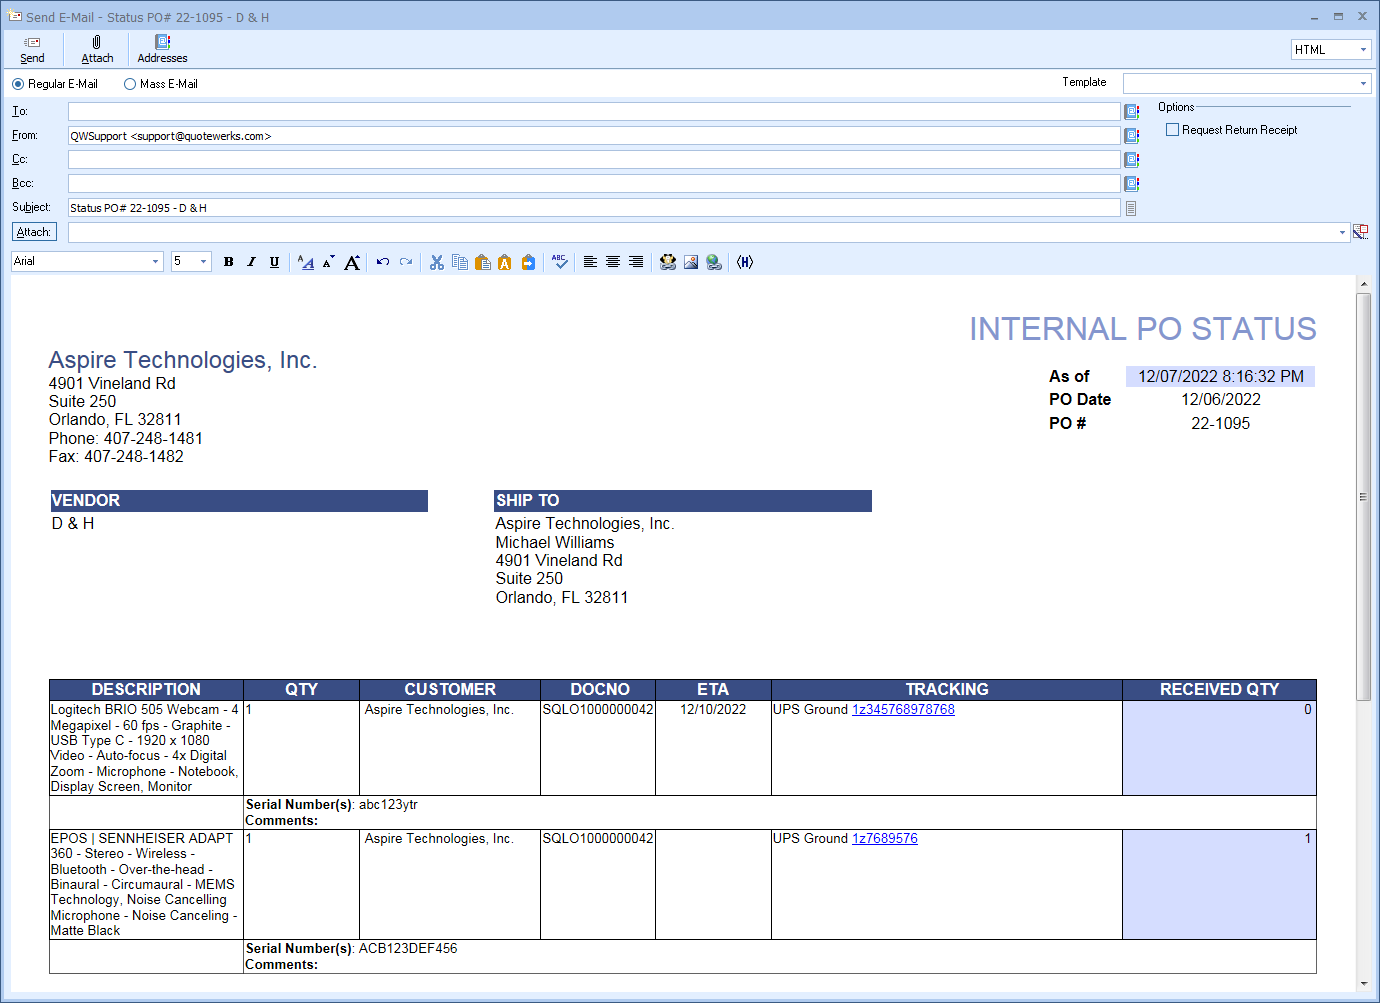The height and width of the screenshot is (1003, 1380).
Task: Undo last edit
Action: (383, 262)
